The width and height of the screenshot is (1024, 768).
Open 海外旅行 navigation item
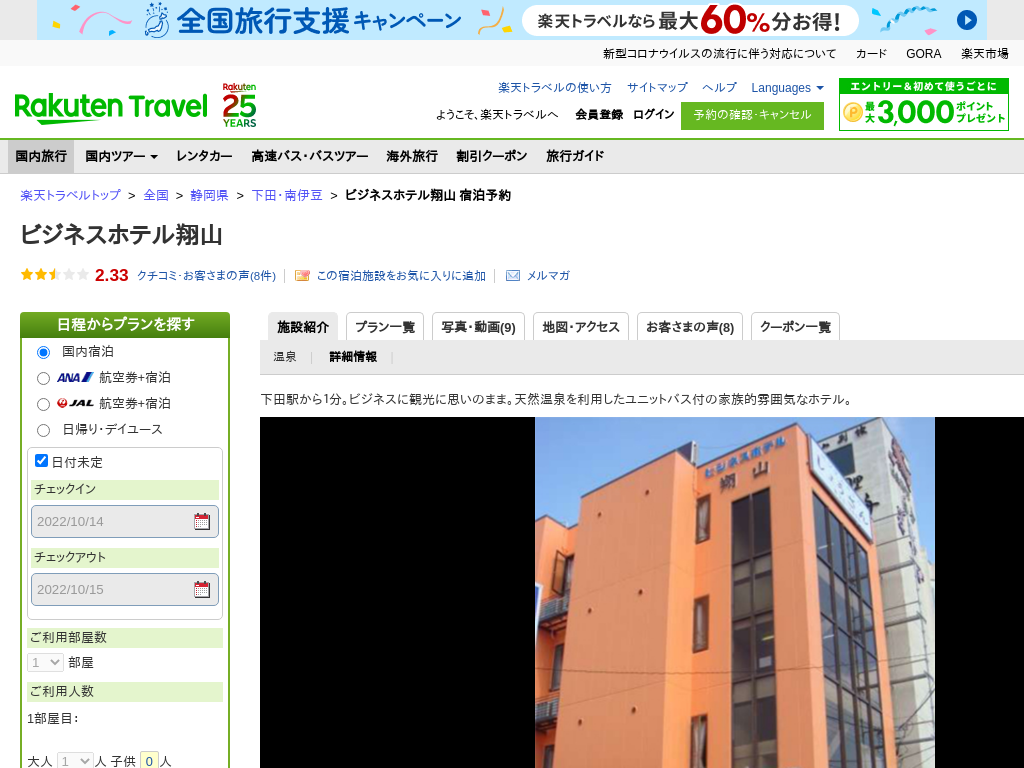coord(412,156)
